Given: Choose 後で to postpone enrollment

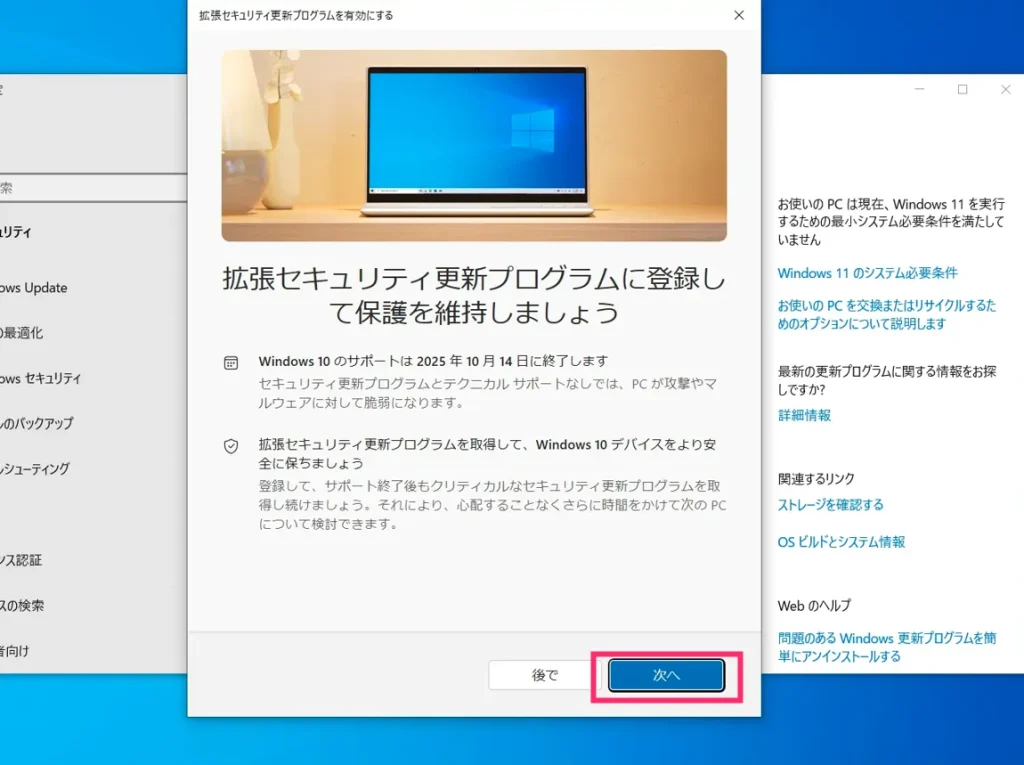Looking at the screenshot, I should click(545, 675).
